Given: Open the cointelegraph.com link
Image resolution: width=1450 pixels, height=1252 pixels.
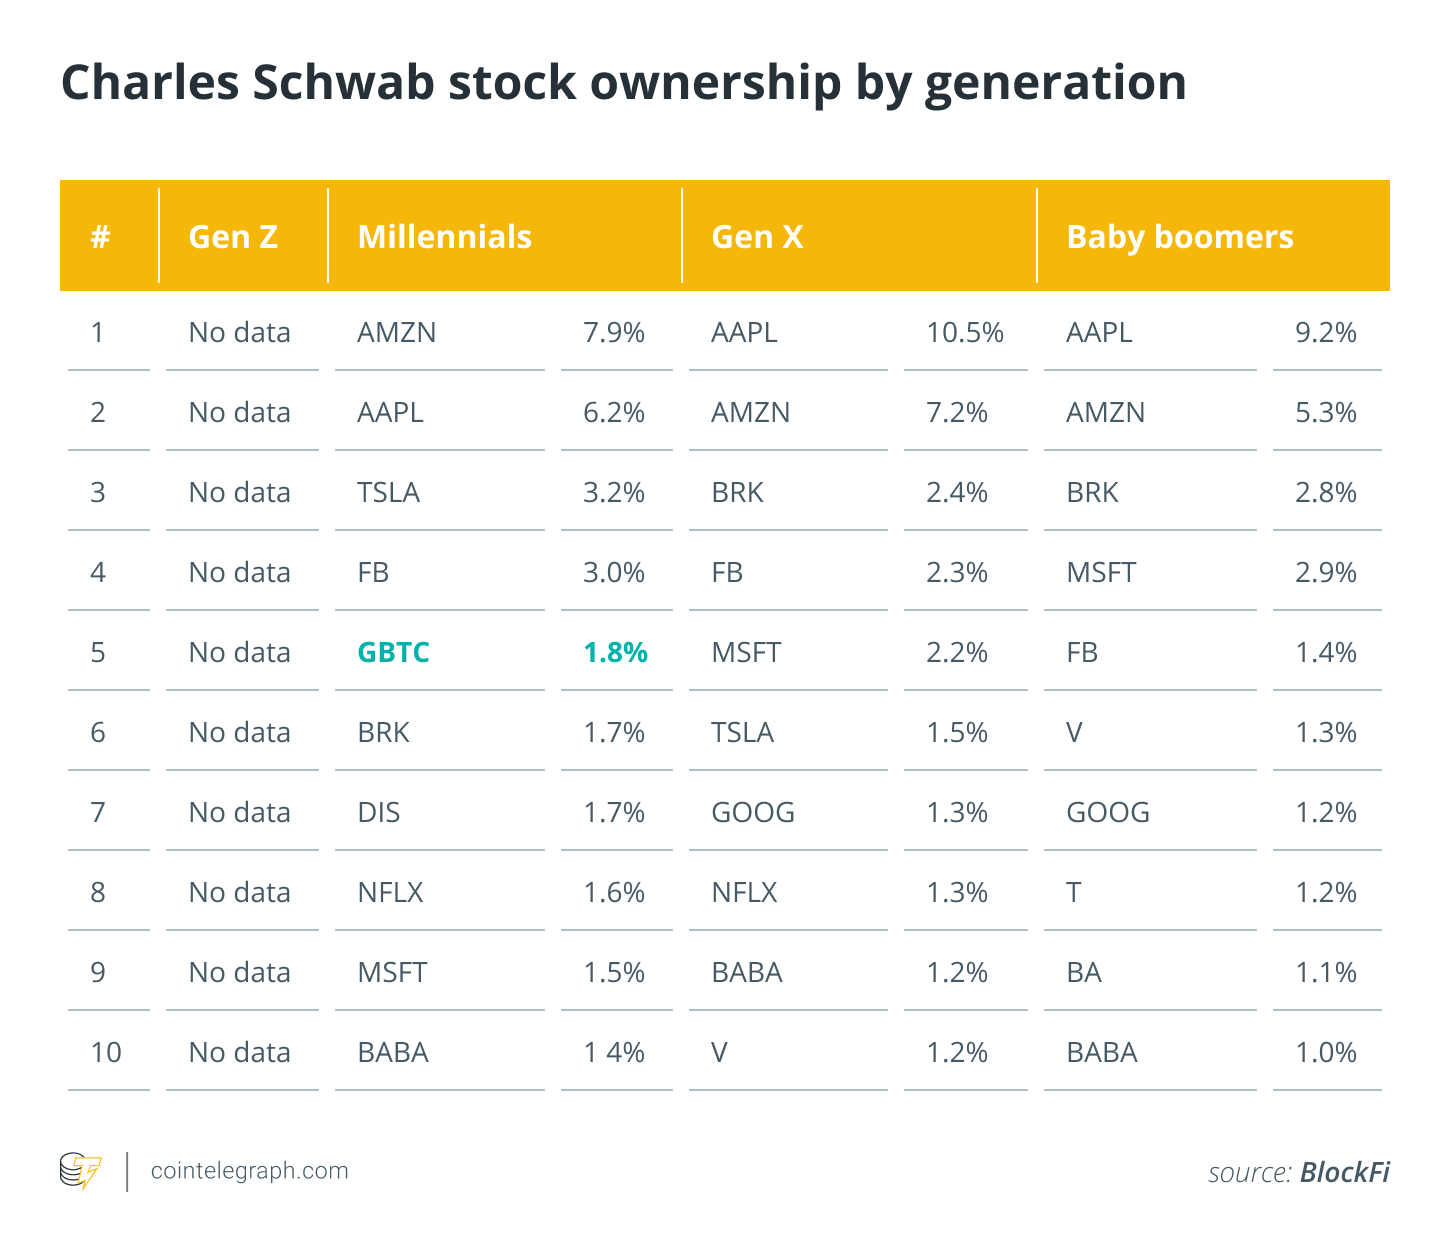Looking at the screenshot, I should click(x=249, y=1171).
